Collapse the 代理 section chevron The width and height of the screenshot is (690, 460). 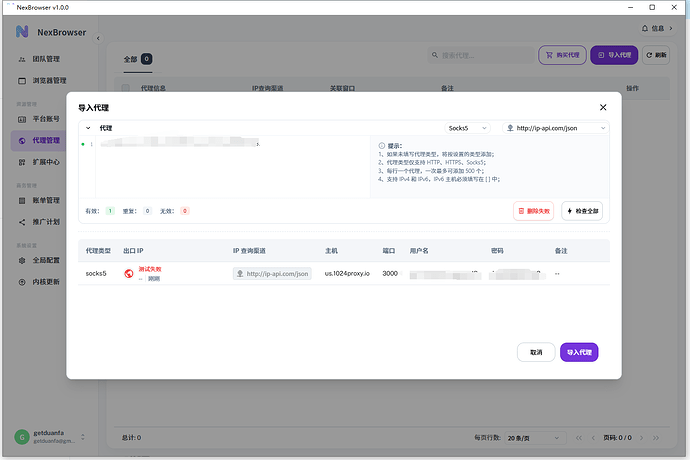click(88, 128)
